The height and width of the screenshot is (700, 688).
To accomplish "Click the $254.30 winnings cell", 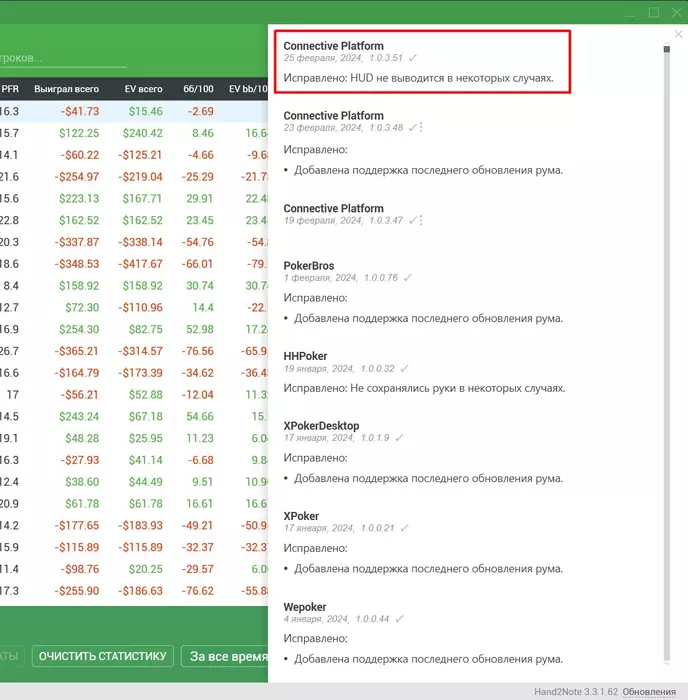I will coord(79,329).
